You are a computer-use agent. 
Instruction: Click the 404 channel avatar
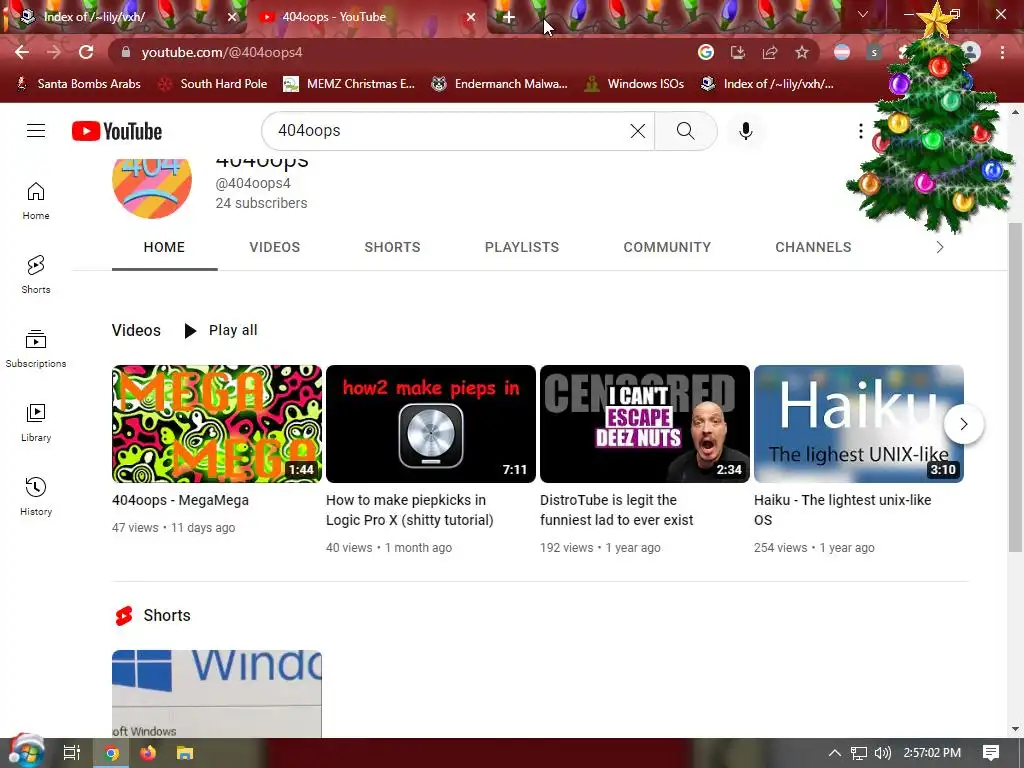152,188
